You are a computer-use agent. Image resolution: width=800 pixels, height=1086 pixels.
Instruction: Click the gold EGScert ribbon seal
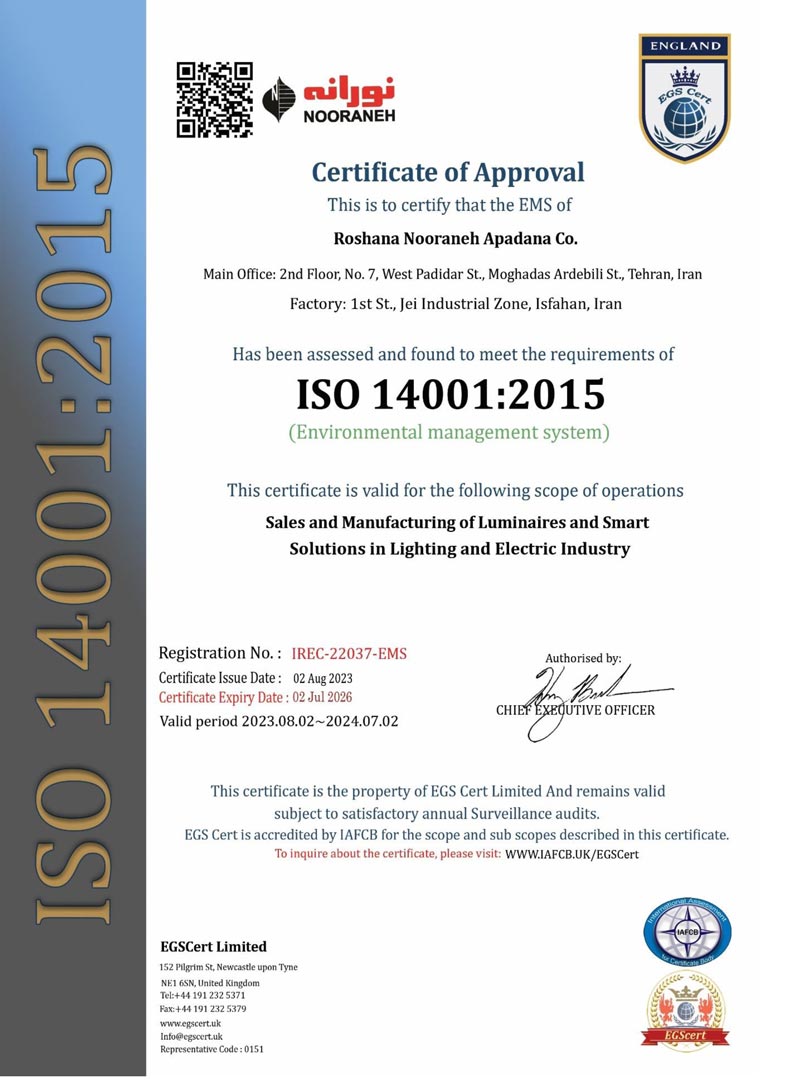tap(686, 1011)
